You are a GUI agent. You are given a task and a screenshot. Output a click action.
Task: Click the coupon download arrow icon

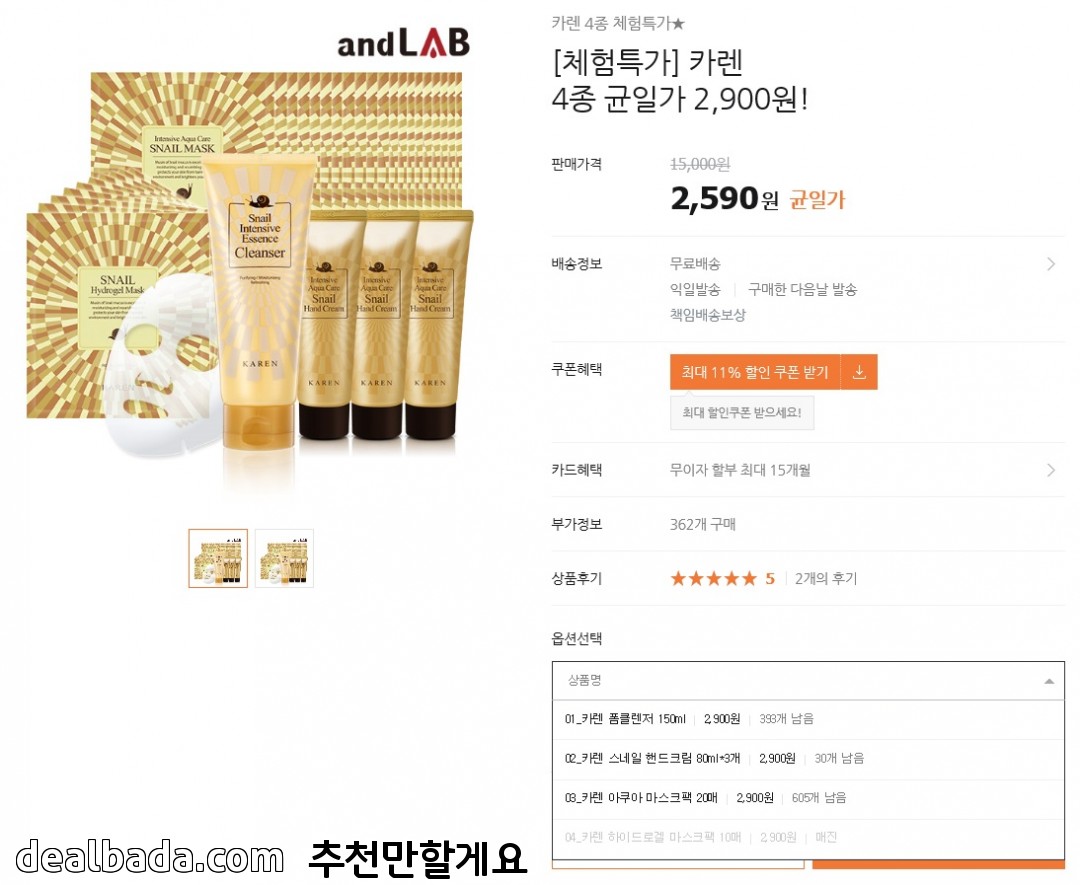coord(859,373)
